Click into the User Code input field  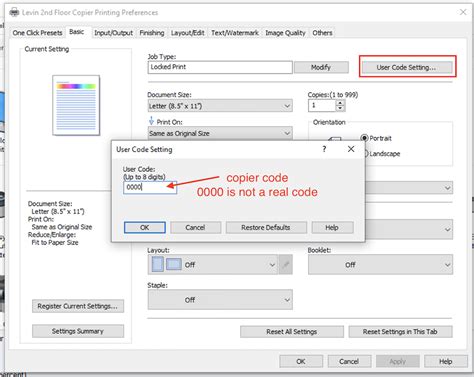pyautogui.click(x=150, y=187)
